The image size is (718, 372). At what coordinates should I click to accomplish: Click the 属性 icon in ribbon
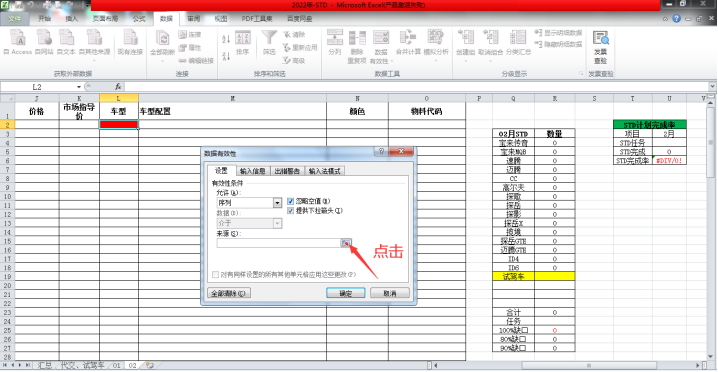click(x=182, y=47)
